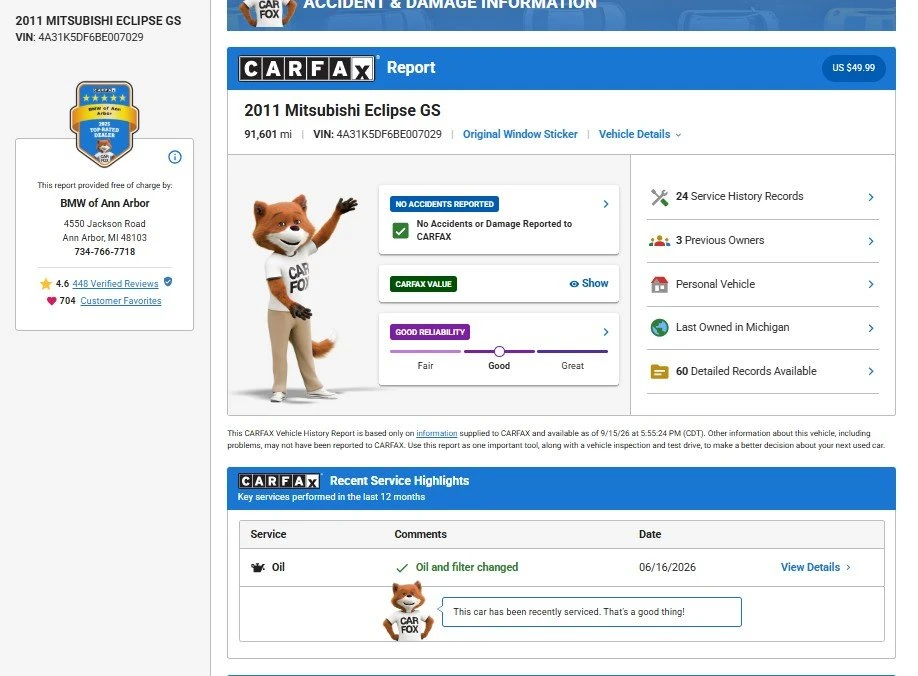Expand the Good Reliability chevron
The height and width of the screenshot is (676, 918).
click(606, 332)
